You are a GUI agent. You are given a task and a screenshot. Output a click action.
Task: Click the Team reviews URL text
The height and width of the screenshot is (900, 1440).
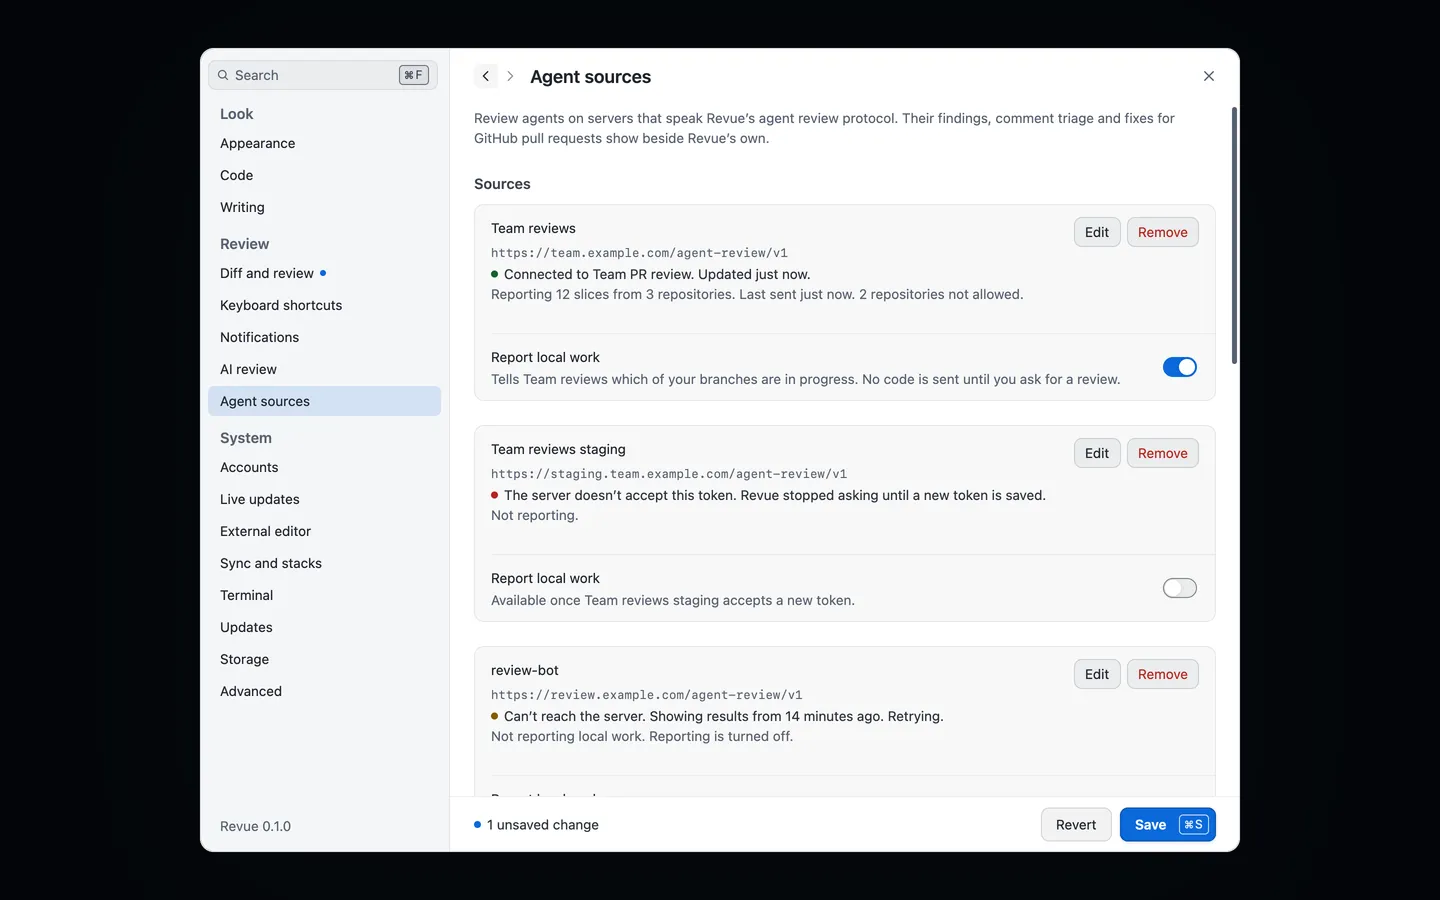click(639, 253)
